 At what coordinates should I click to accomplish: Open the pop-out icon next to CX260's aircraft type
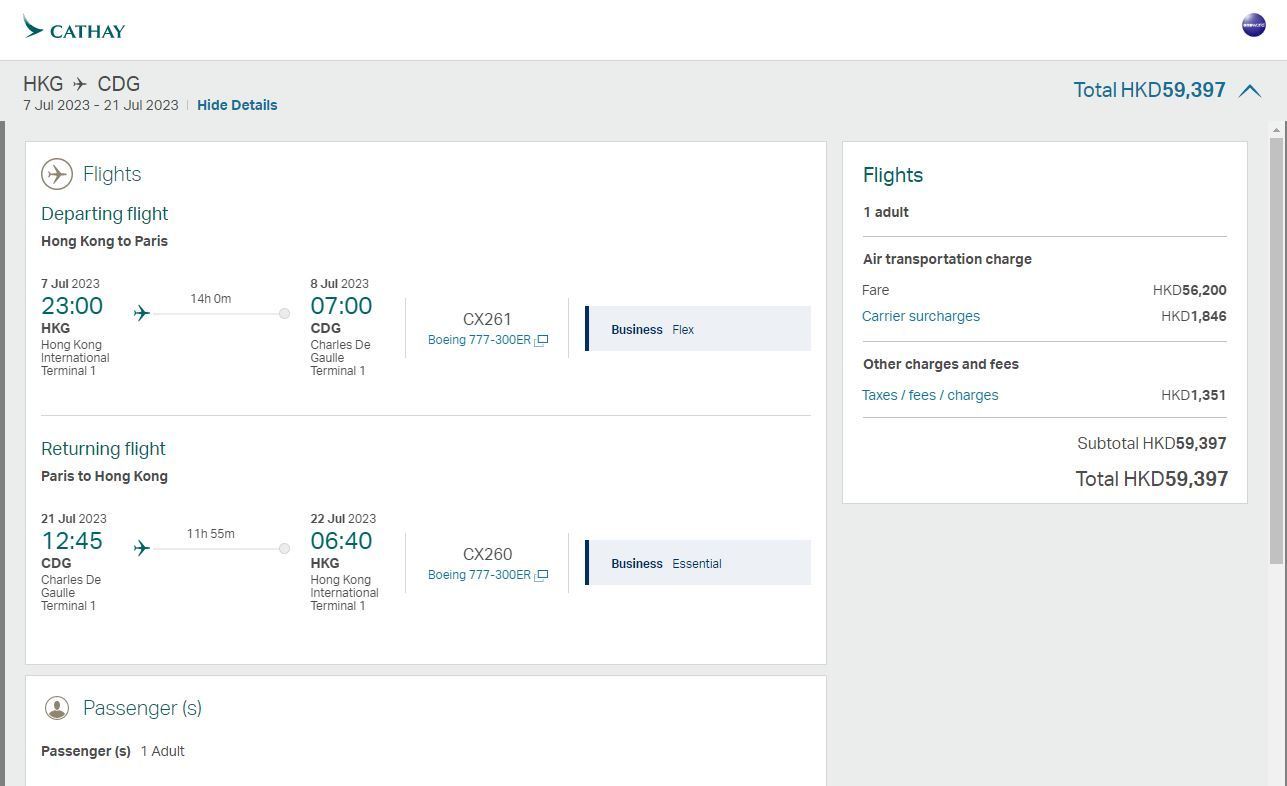541,574
